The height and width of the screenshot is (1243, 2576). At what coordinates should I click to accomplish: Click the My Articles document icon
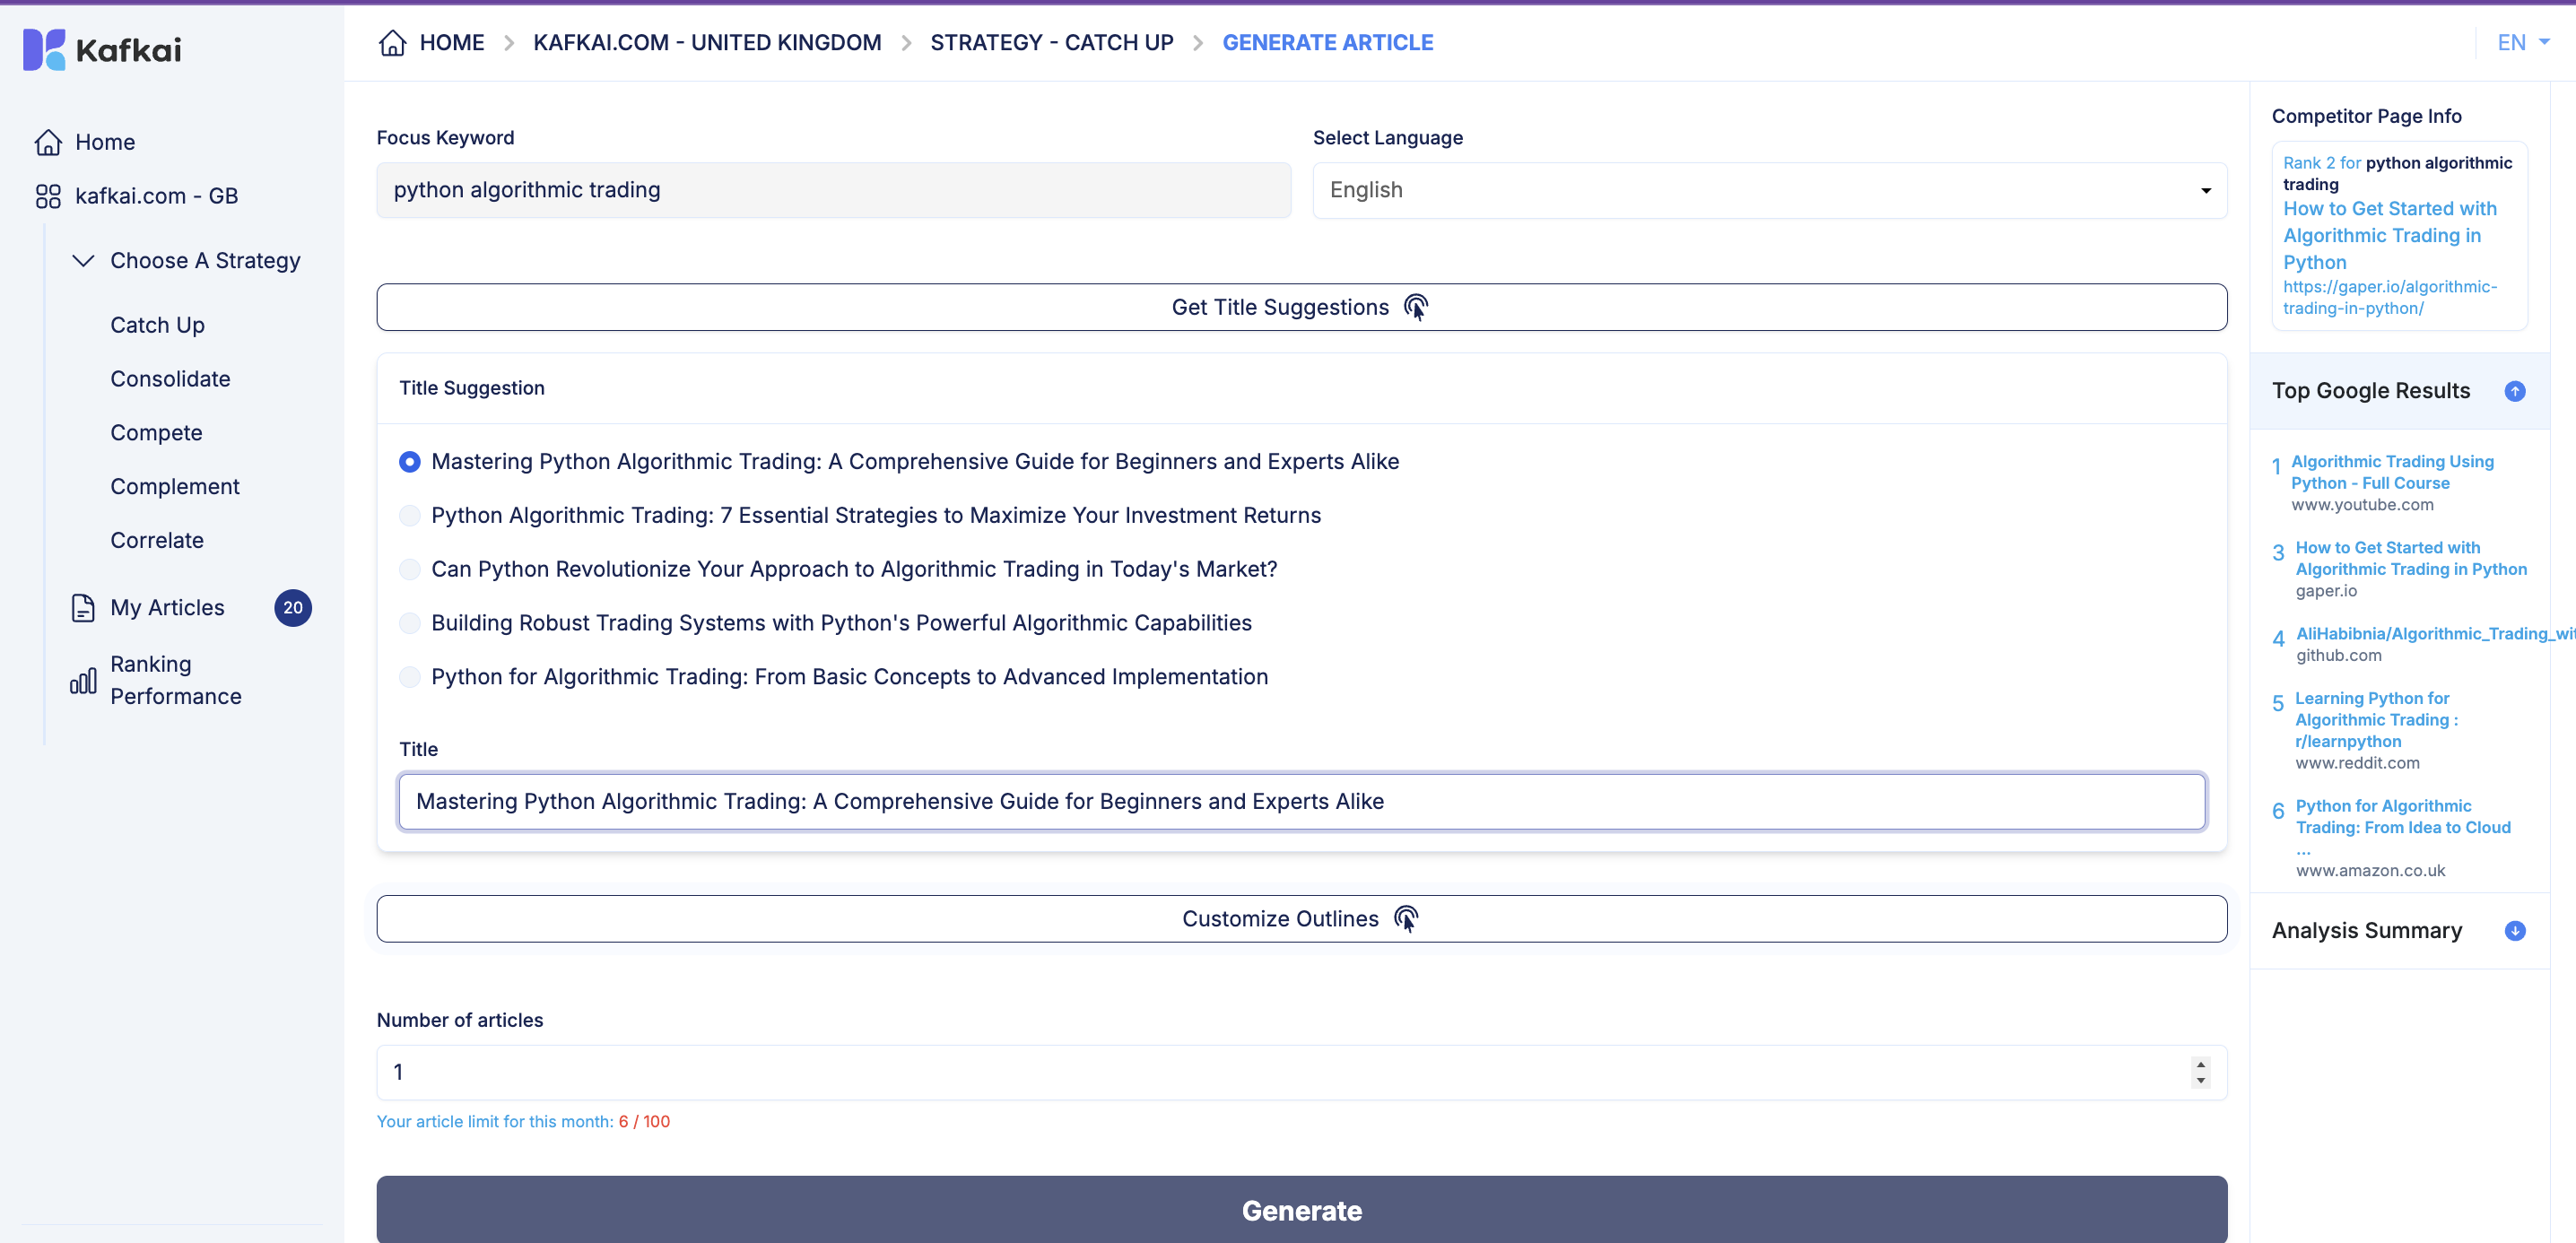pyautogui.click(x=83, y=608)
